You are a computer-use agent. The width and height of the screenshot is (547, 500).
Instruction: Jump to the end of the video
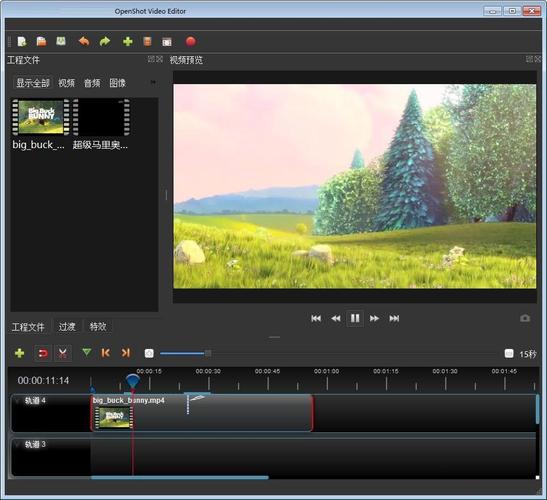[394, 318]
